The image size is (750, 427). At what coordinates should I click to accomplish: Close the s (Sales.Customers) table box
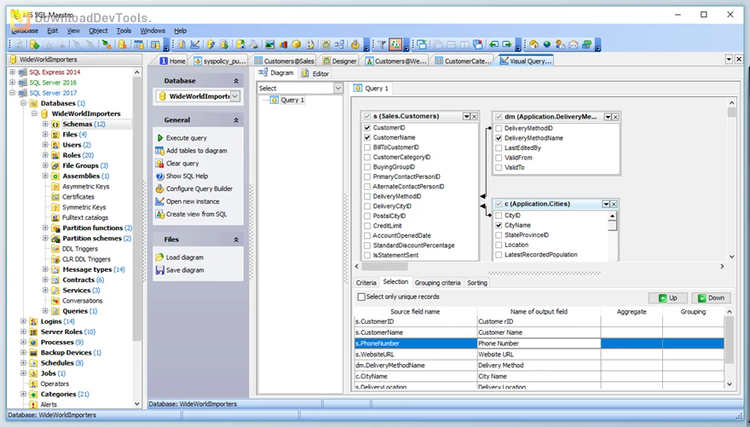[x=474, y=116]
